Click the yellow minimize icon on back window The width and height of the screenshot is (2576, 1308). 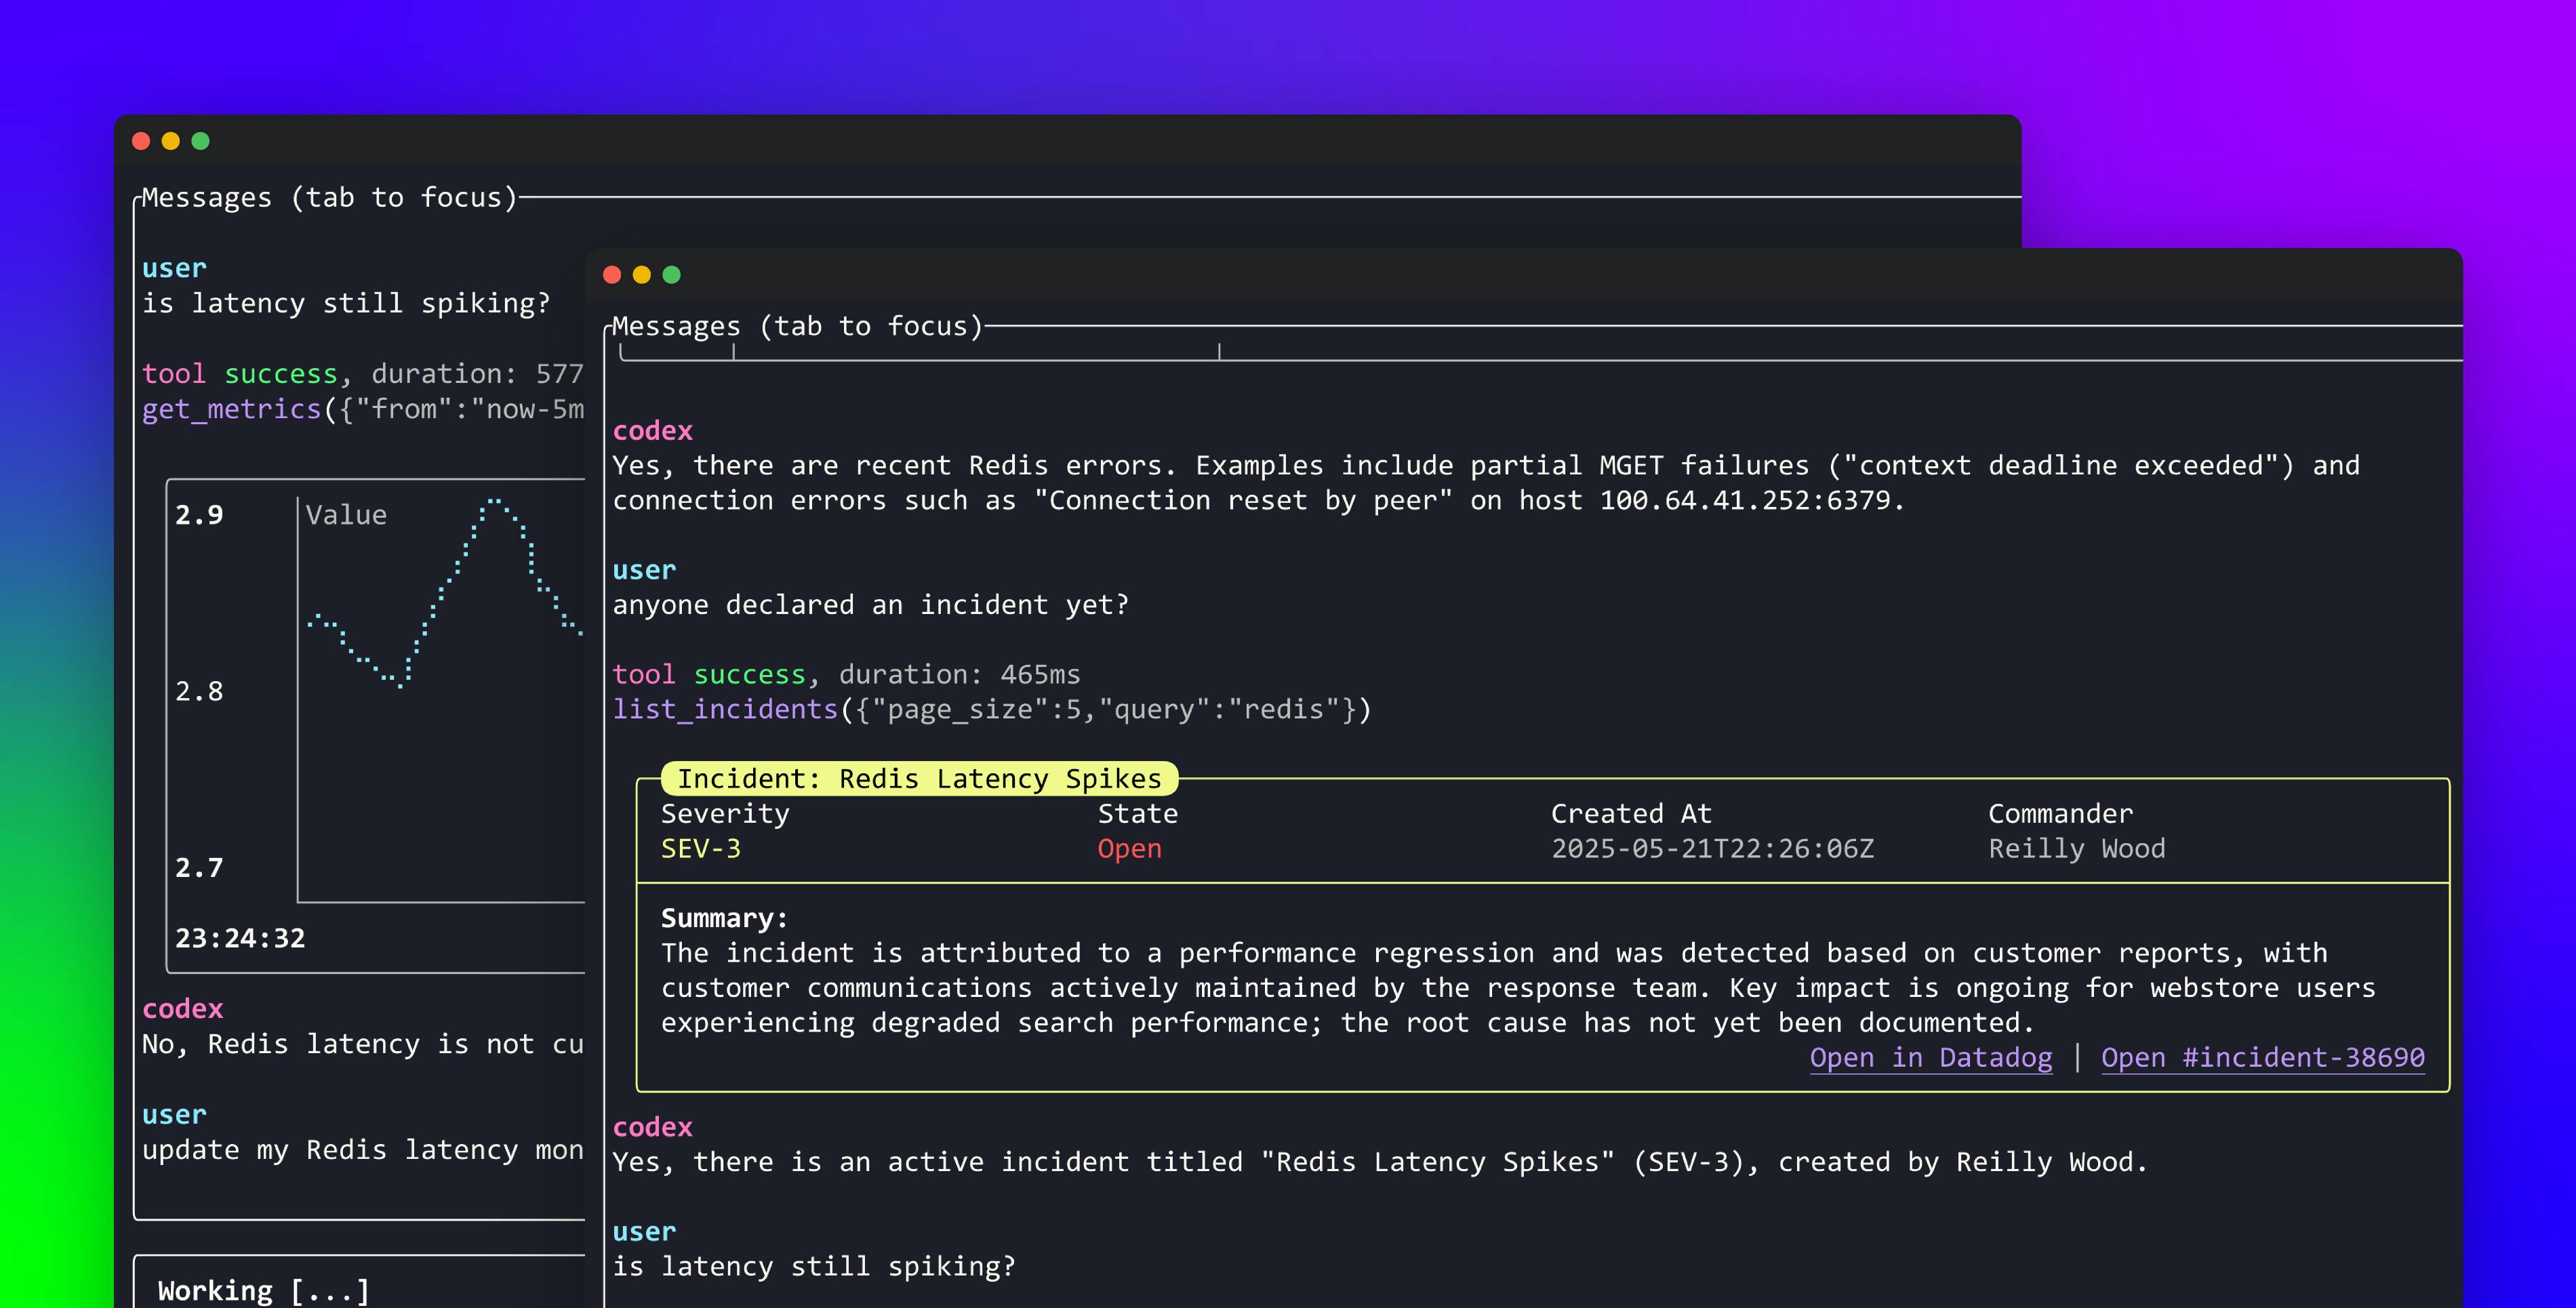click(170, 141)
